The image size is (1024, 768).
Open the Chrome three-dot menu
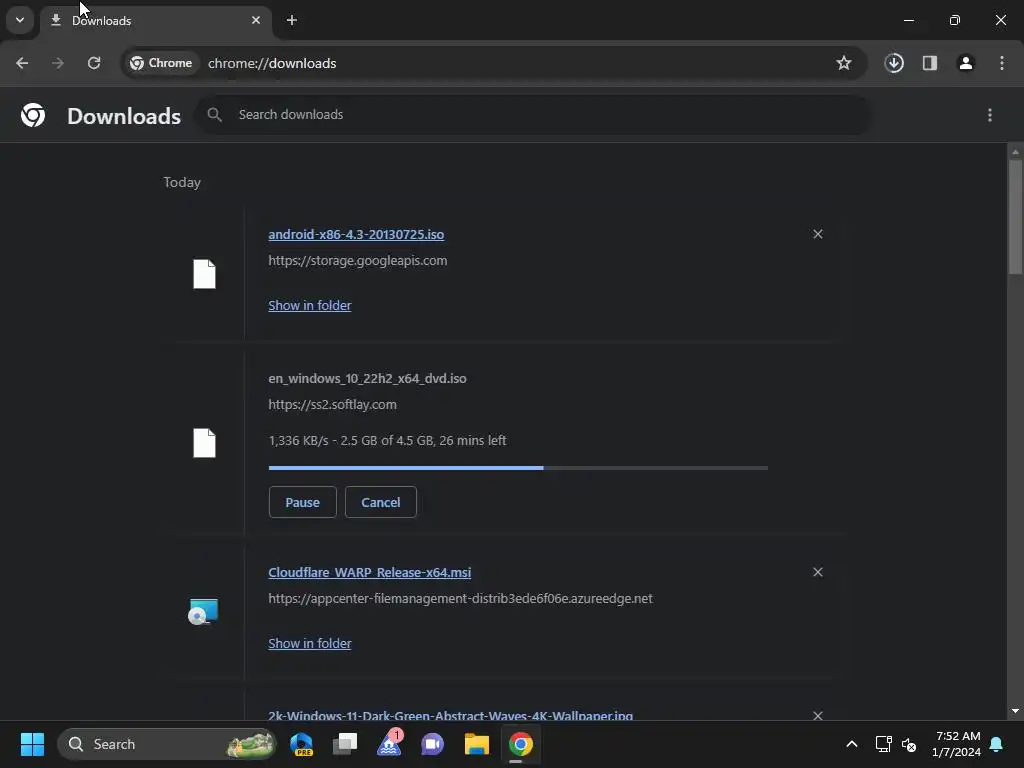1002,63
